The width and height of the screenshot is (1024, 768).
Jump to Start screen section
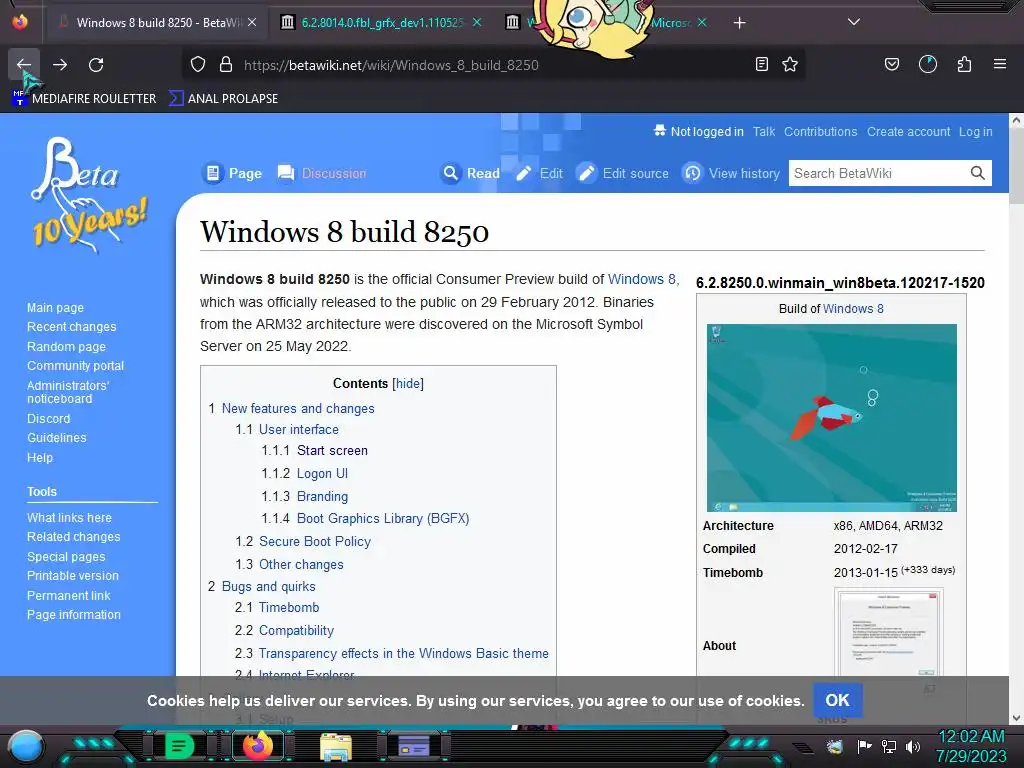point(332,451)
